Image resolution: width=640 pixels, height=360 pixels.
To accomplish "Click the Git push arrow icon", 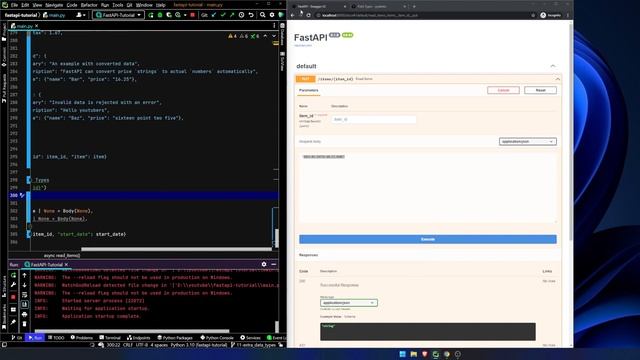I will coord(232,15).
